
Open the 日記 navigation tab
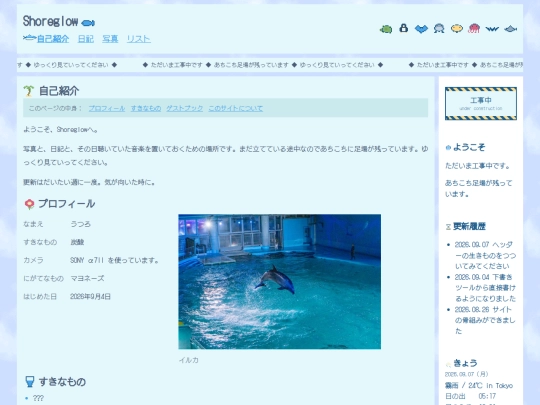[x=85, y=39]
